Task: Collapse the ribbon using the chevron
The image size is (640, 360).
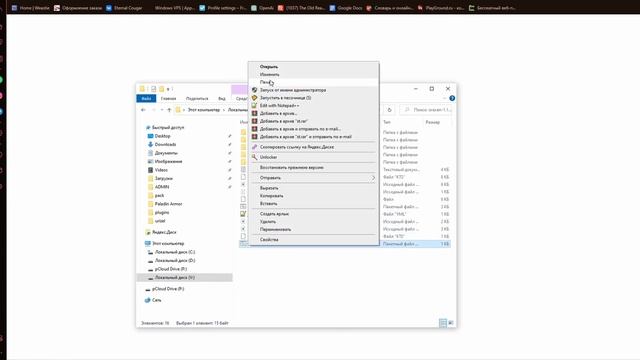Action: pyautogui.click(x=444, y=98)
